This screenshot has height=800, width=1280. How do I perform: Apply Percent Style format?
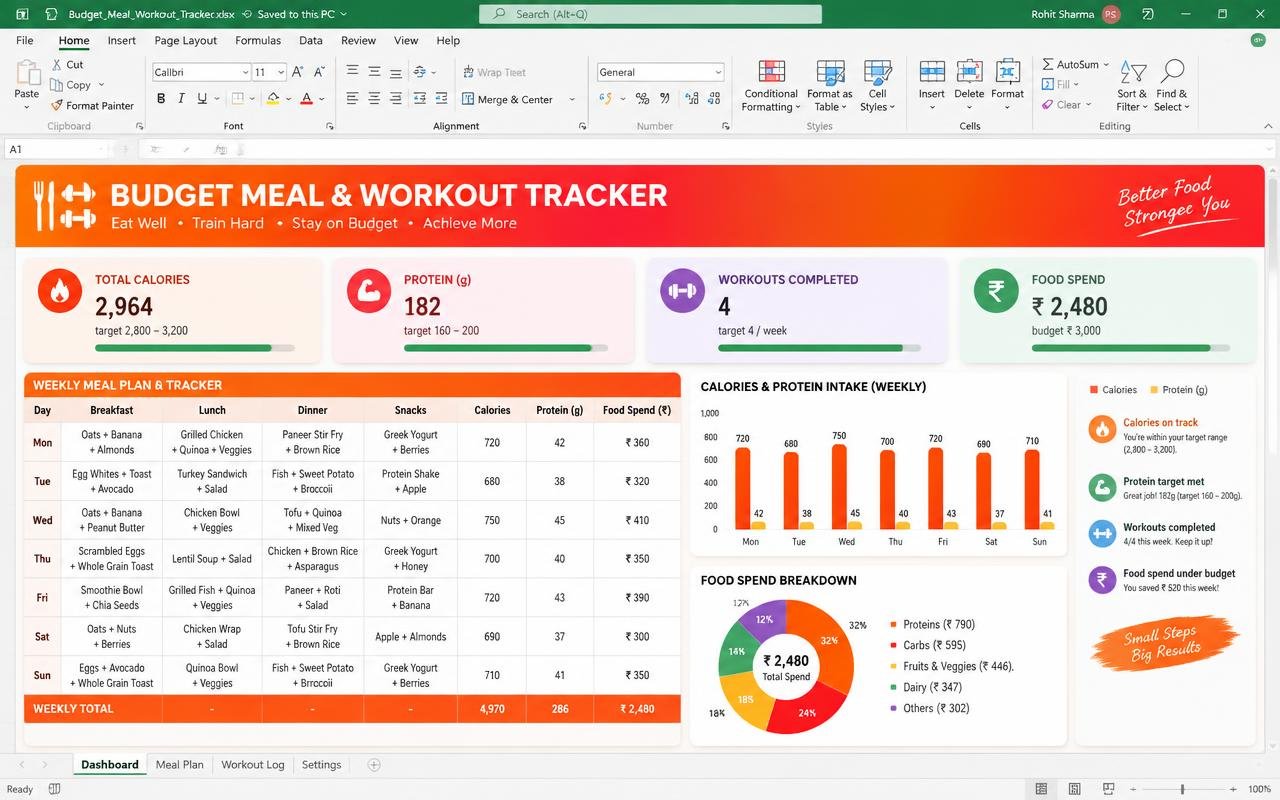[x=641, y=99]
